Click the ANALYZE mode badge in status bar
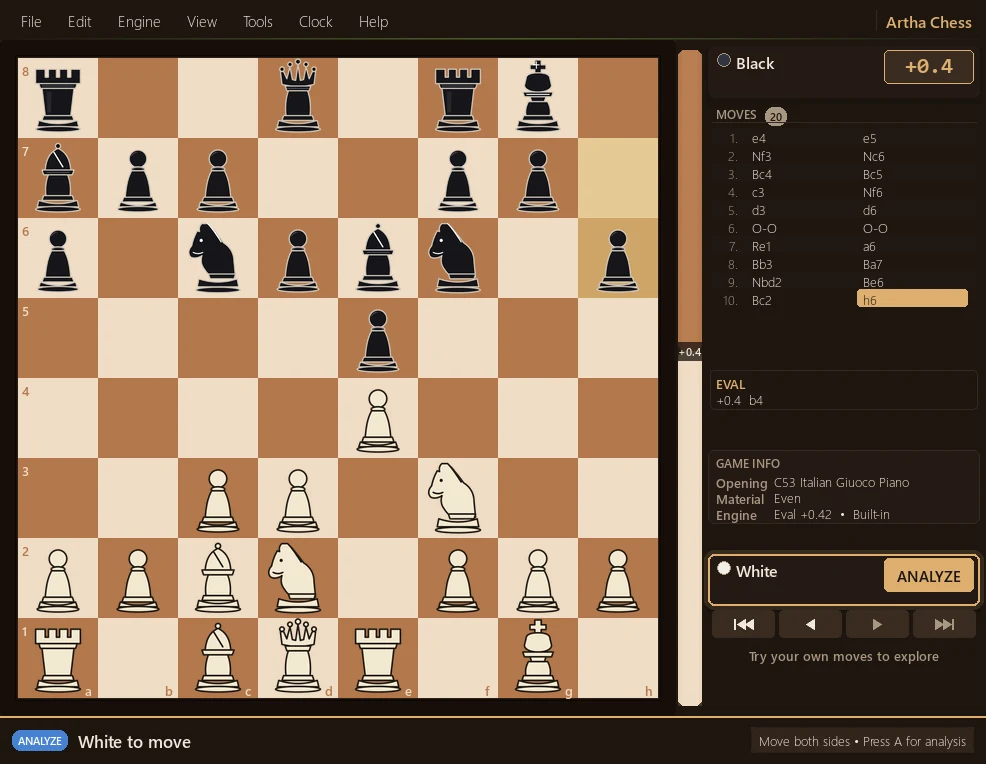The width and height of the screenshot is (986, 764). (x=40, y=741)
